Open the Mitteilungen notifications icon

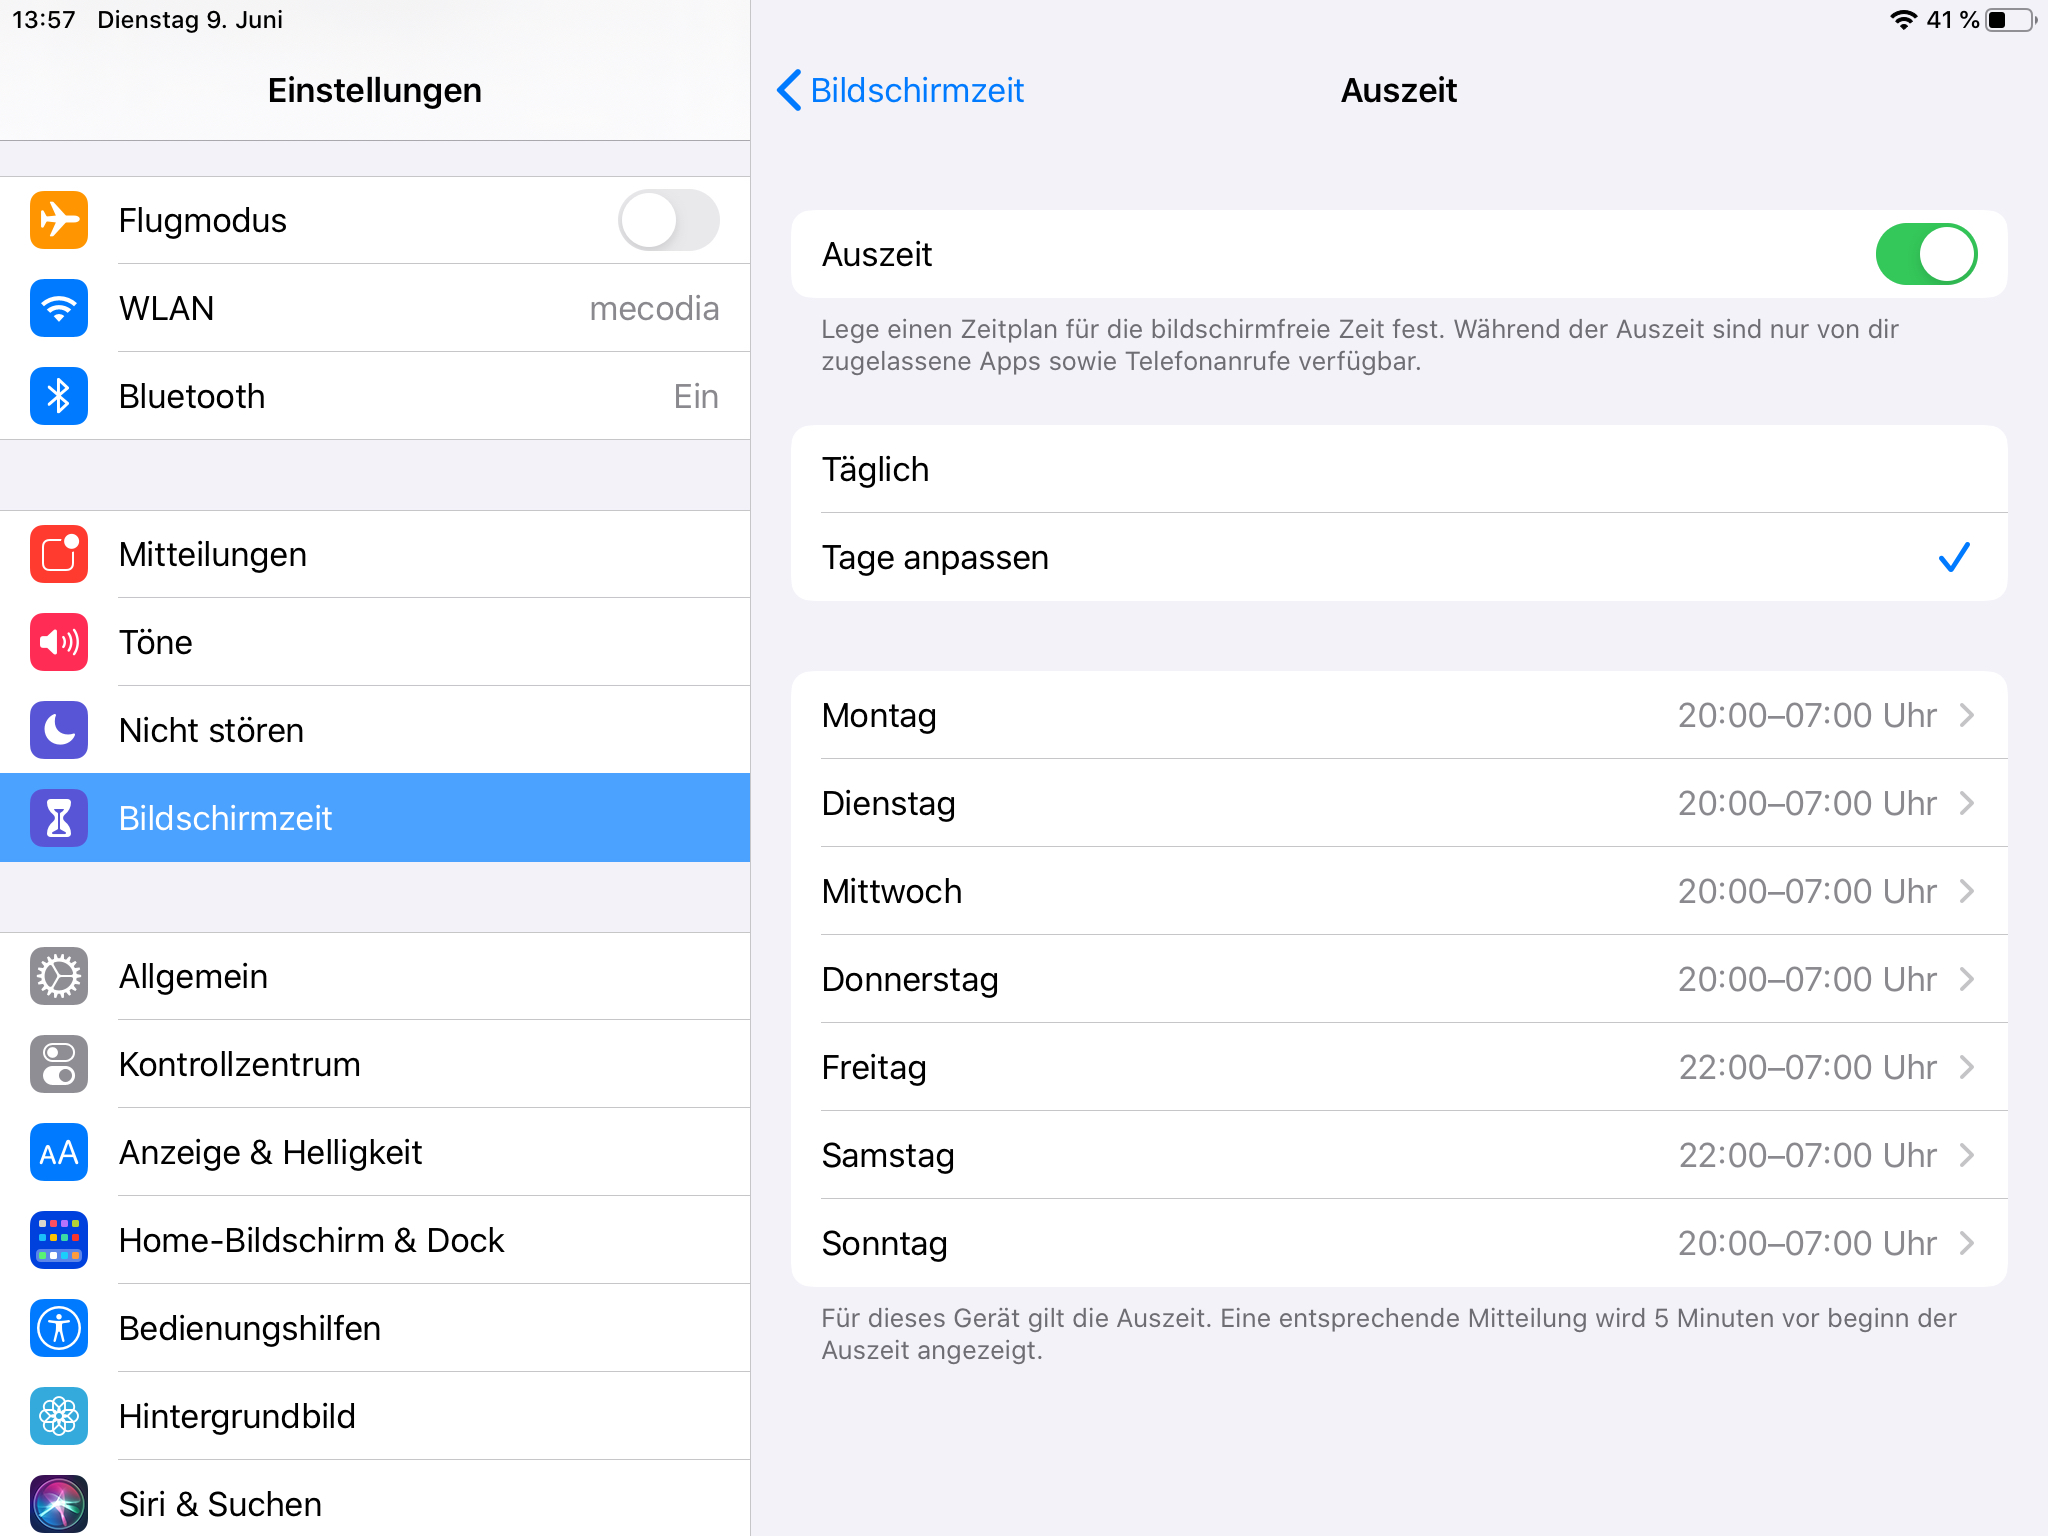(58, 554)
